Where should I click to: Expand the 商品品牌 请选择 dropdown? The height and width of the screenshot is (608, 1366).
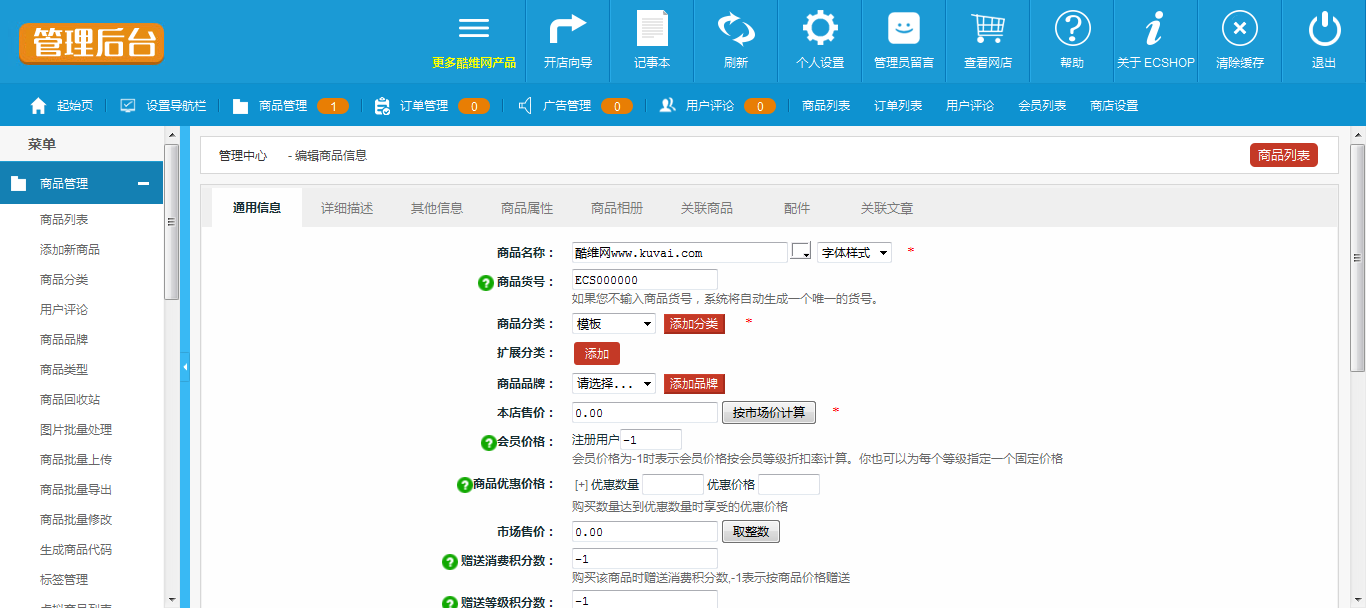pos(614,384)
